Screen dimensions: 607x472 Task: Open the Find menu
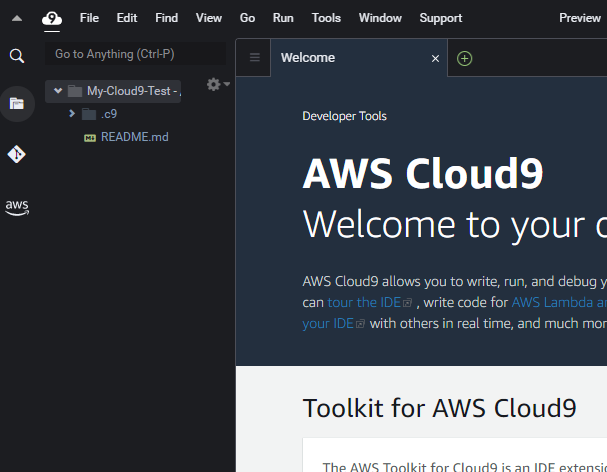coord(166,18)
